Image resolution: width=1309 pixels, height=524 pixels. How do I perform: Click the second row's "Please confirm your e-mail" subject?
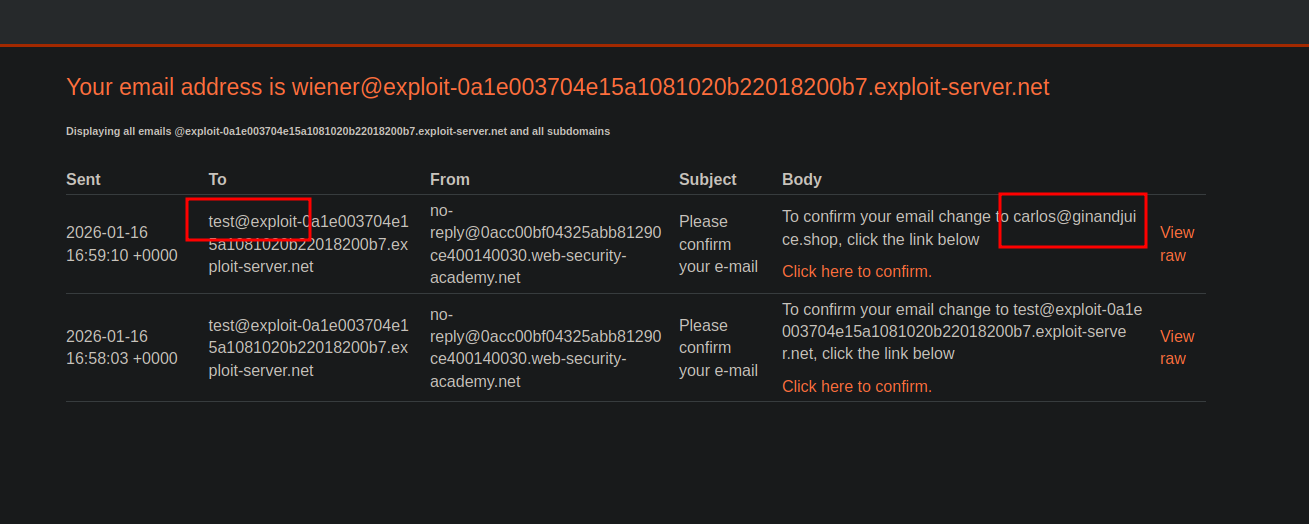(717, 347)
